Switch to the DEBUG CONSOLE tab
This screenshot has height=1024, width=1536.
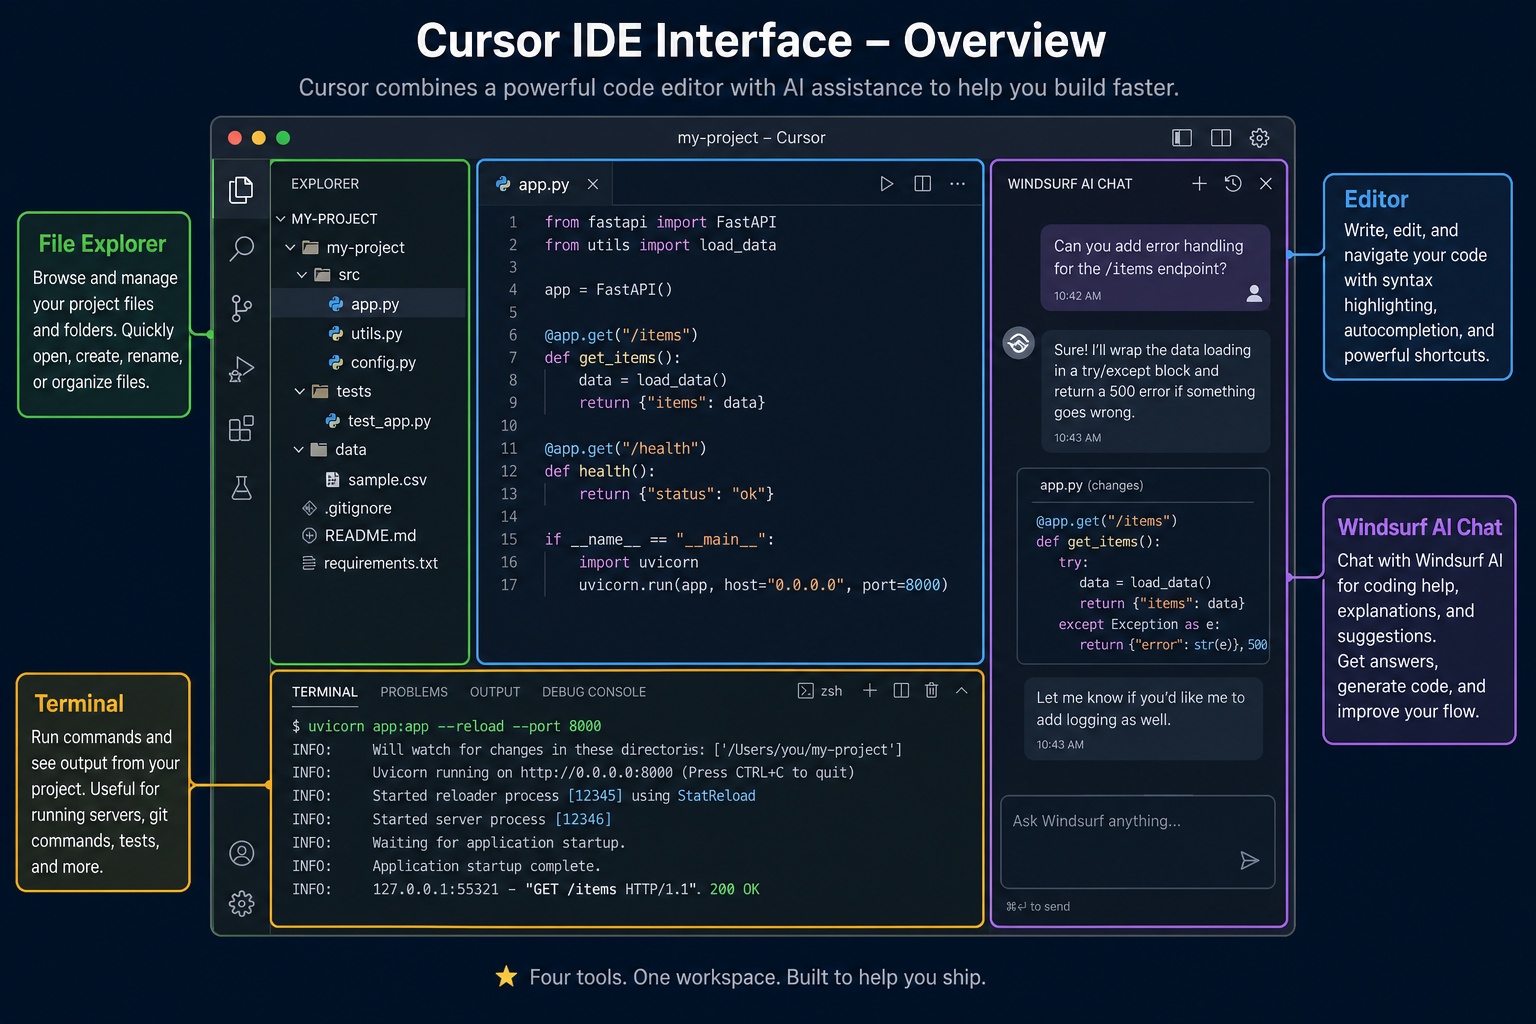point(594,692)
